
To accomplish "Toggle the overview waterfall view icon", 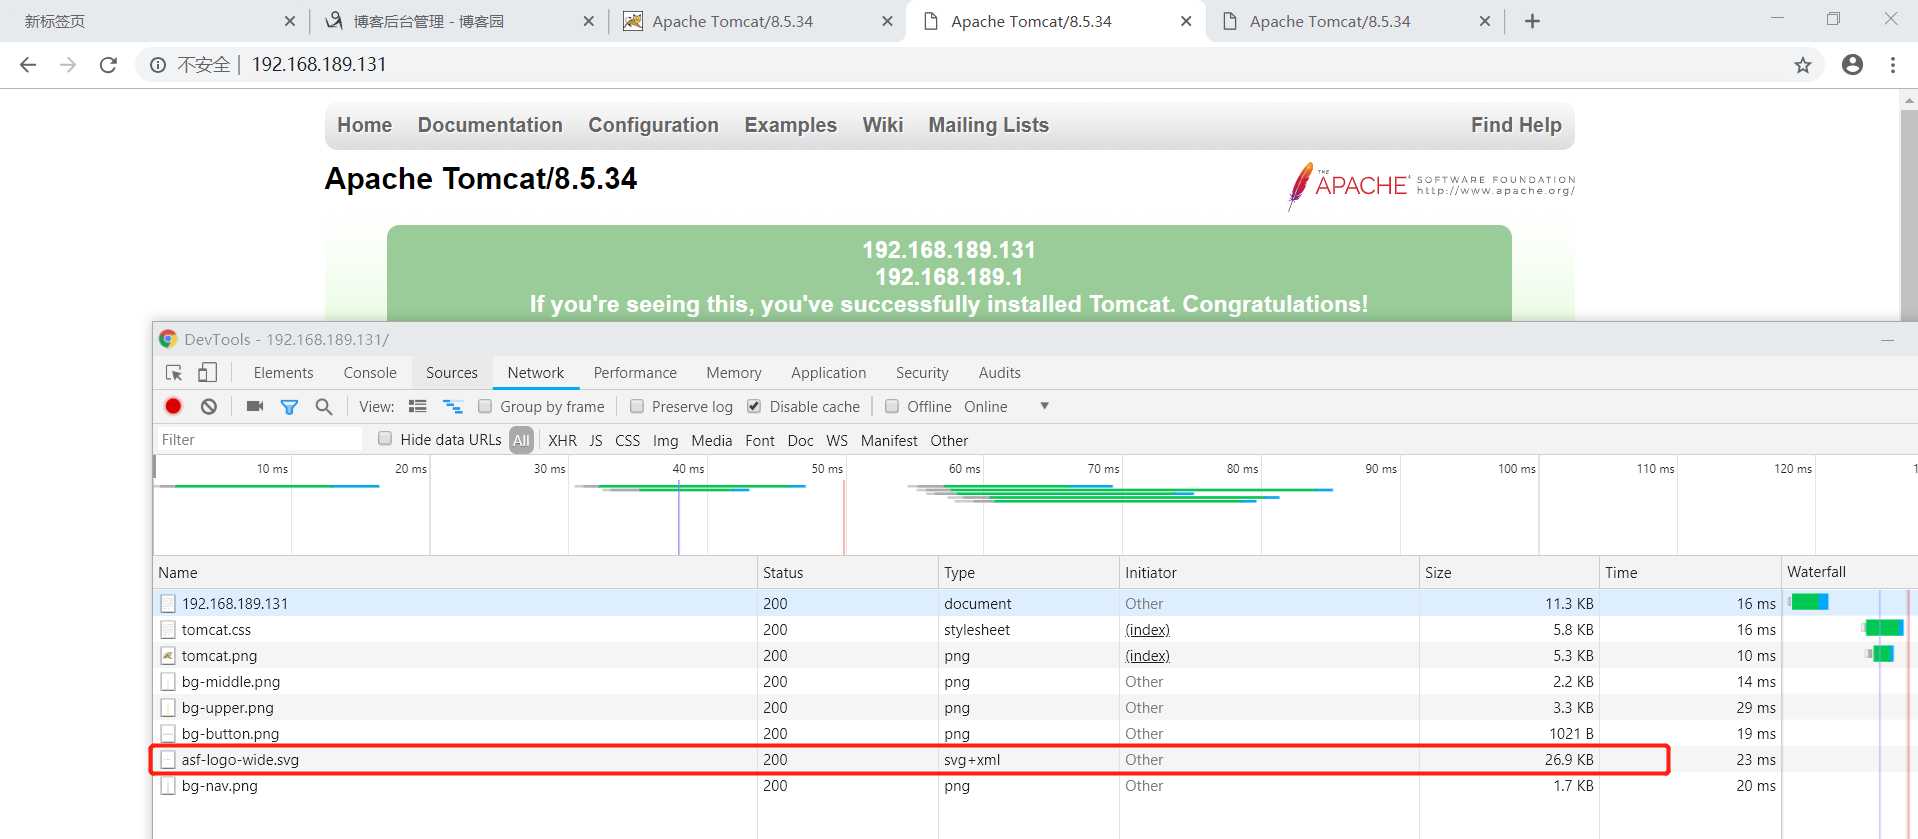I will tap(452, 406).
